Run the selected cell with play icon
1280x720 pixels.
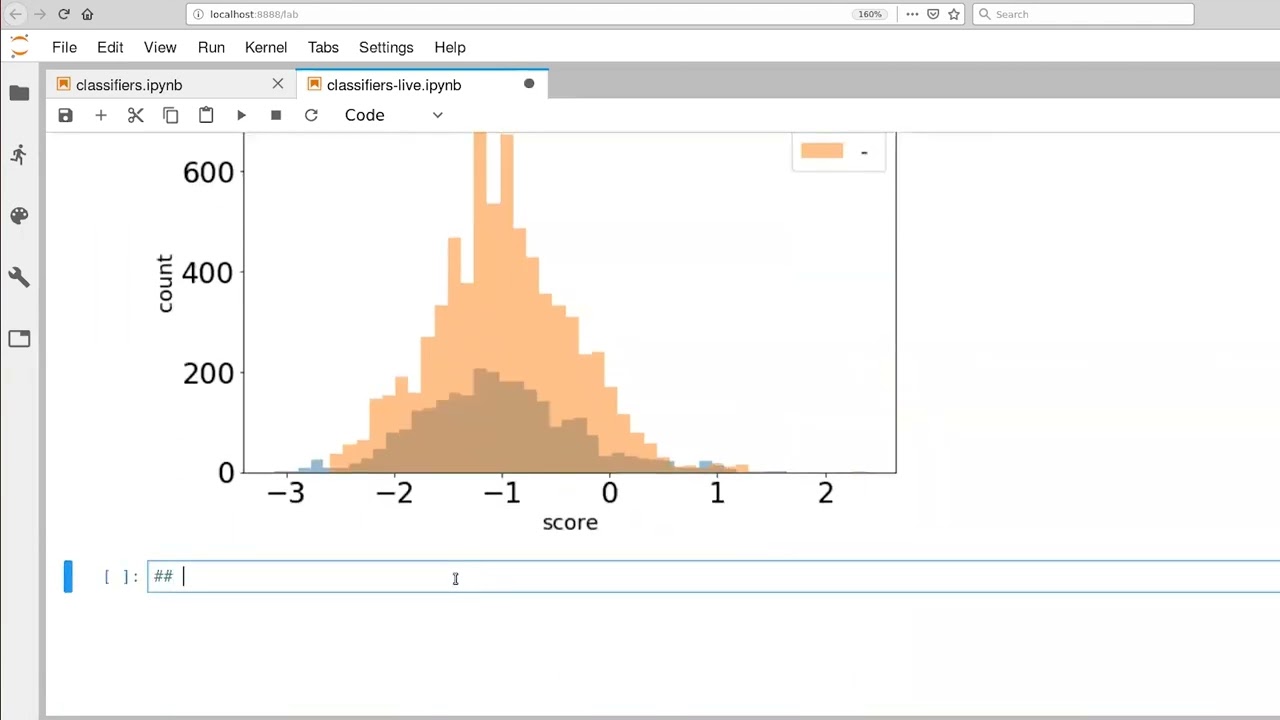tap(241, 115)
